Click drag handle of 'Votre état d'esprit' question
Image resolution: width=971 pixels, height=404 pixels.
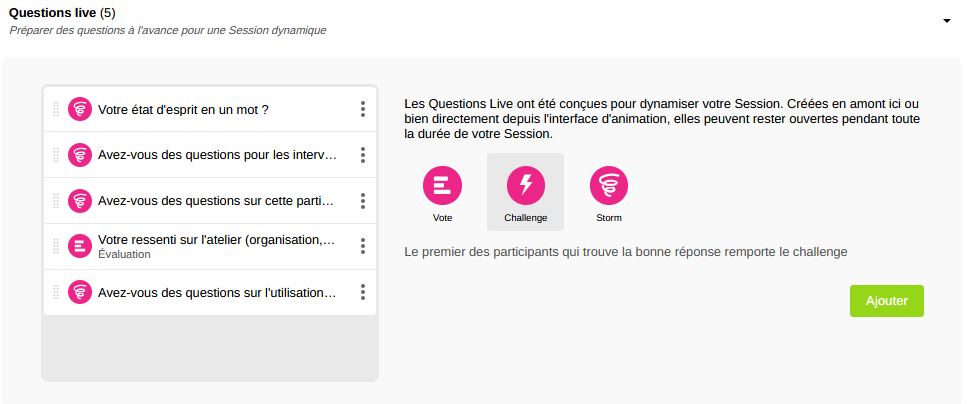(56, 109)
